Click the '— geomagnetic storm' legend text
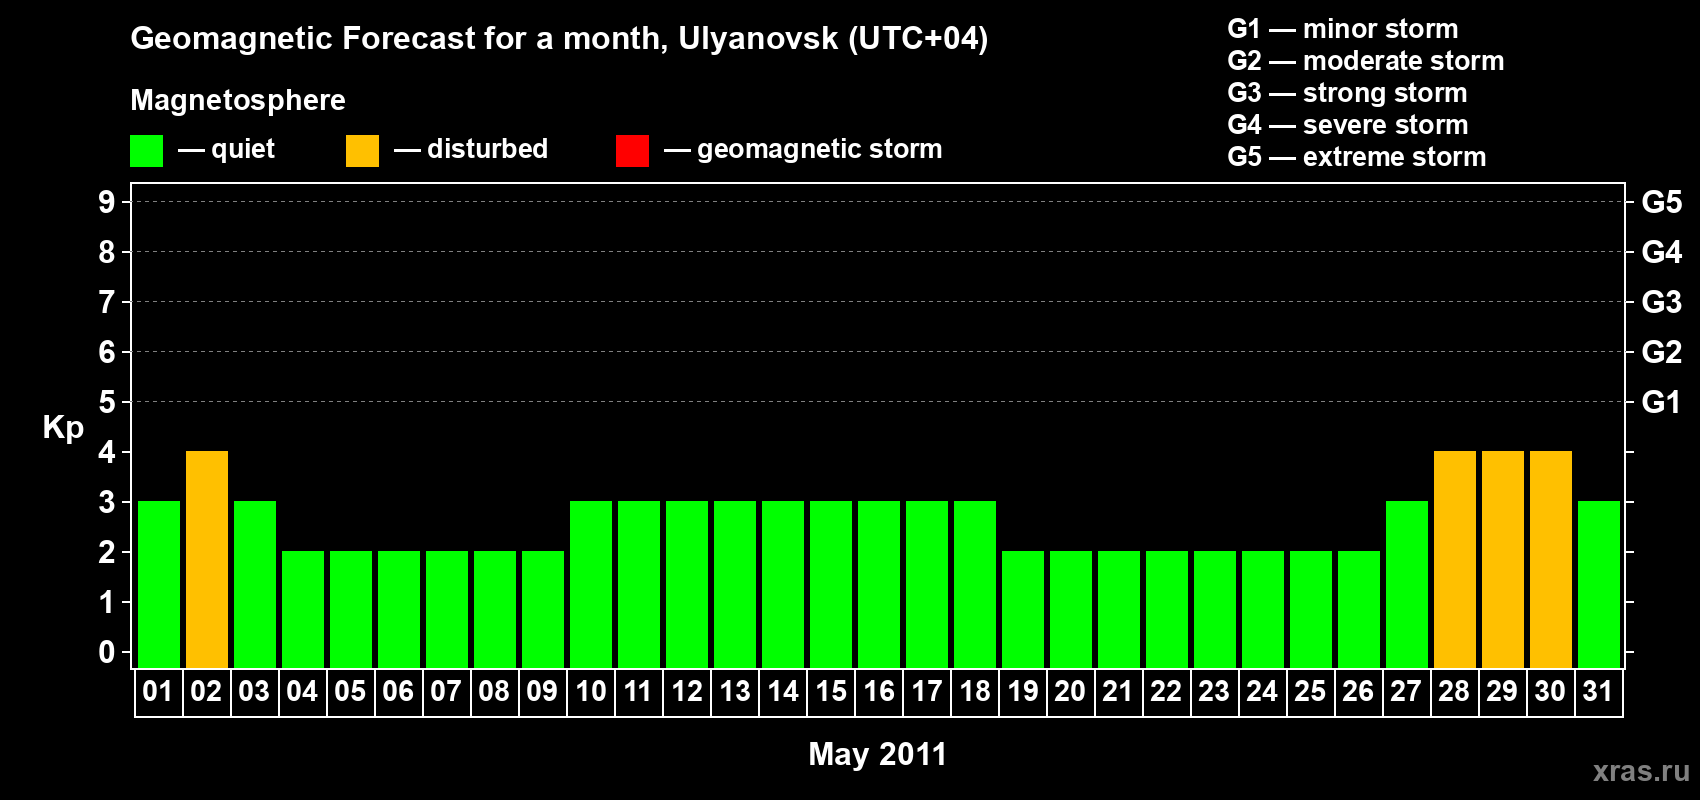The width and height of the screenshot is (1700, 800). point(803,150)
